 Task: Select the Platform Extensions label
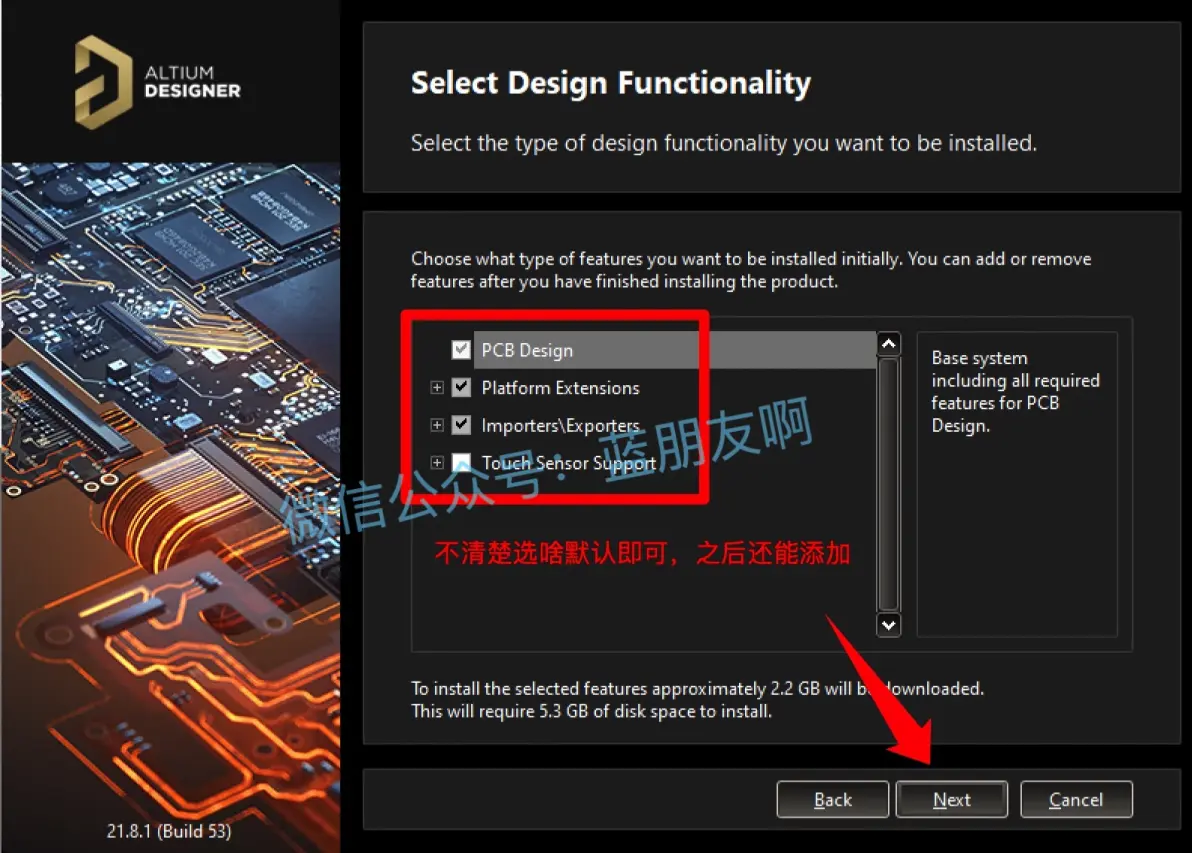tap(560, 388)
